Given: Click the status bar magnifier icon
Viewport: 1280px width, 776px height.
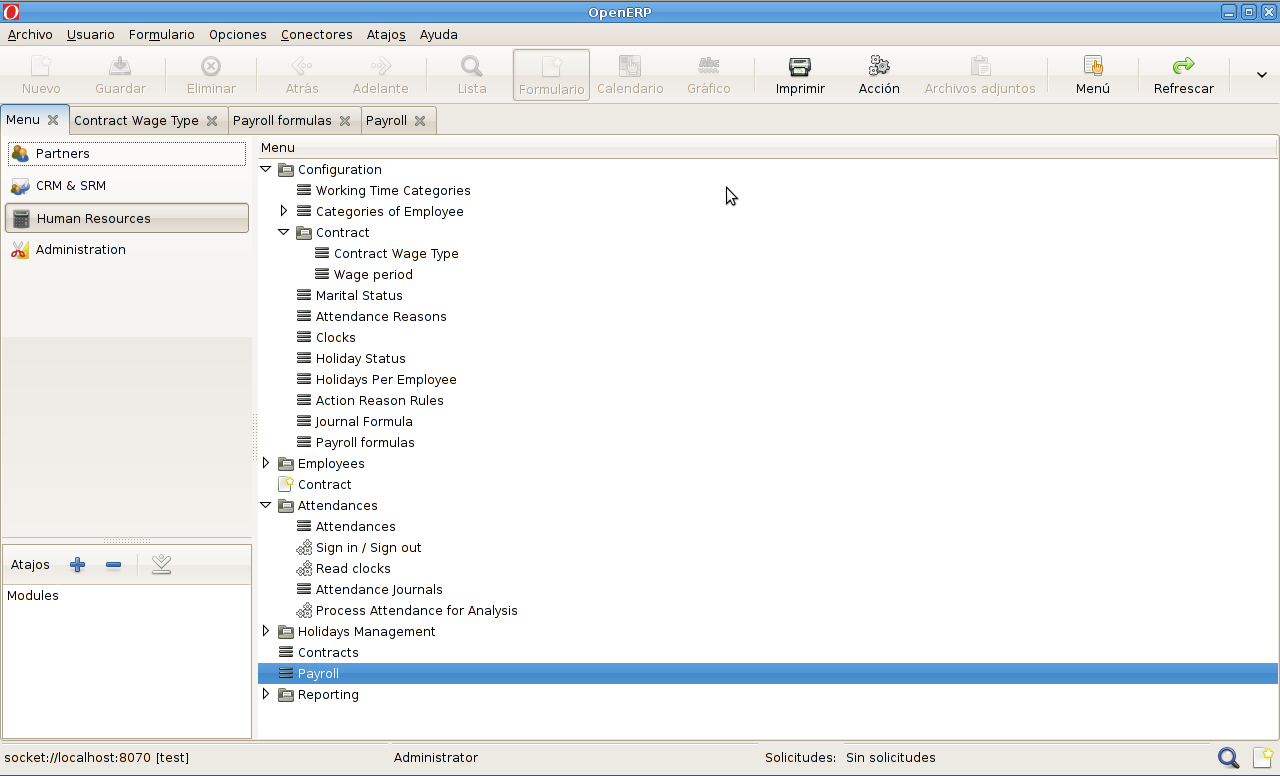Looking at the screenshot, I should pyautogui.click(x=1228, y=758).
